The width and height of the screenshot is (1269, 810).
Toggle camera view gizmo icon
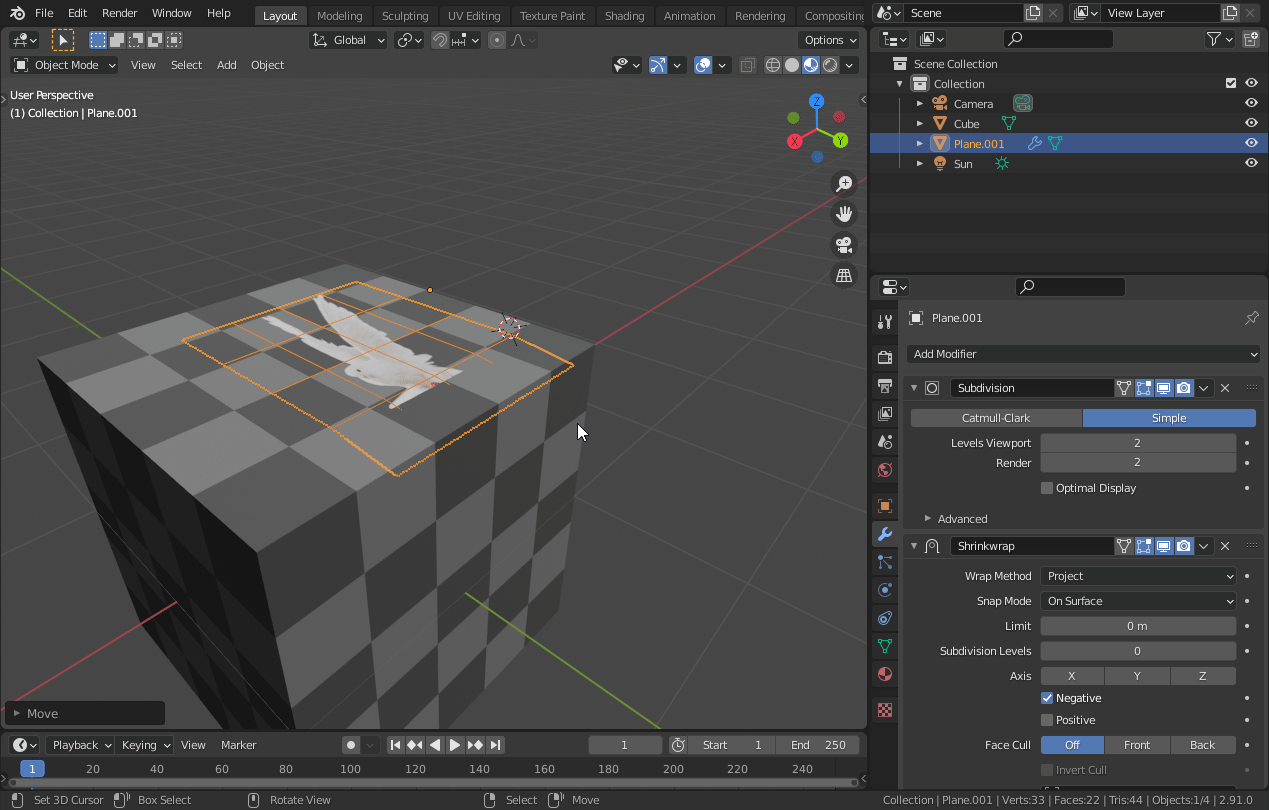tap(844, 245)
